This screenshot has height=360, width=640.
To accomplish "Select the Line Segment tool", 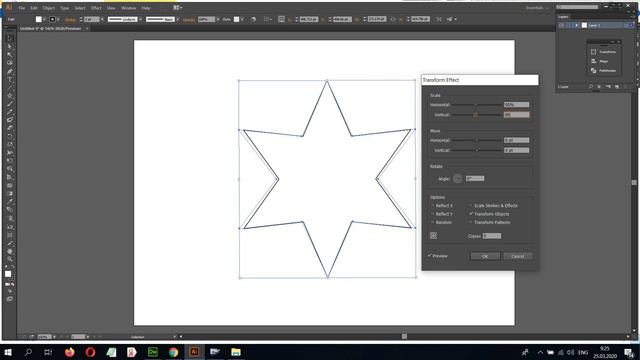I will click(x=10, y=88).
